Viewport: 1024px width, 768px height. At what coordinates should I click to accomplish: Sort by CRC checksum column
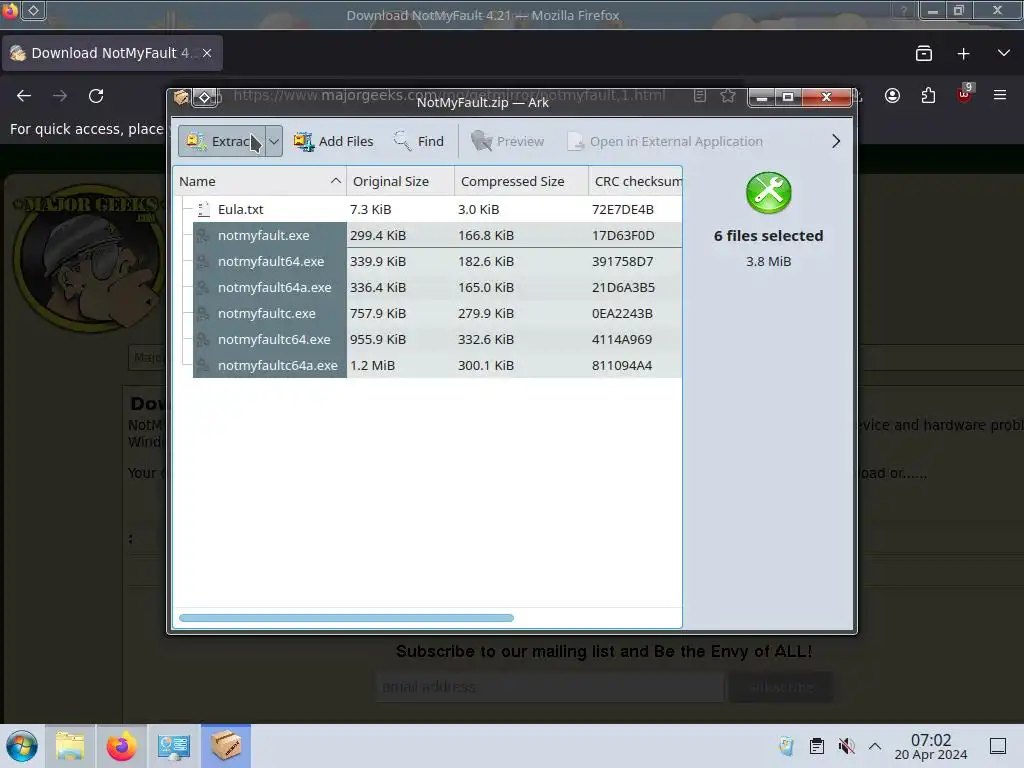tap(635, 182)
